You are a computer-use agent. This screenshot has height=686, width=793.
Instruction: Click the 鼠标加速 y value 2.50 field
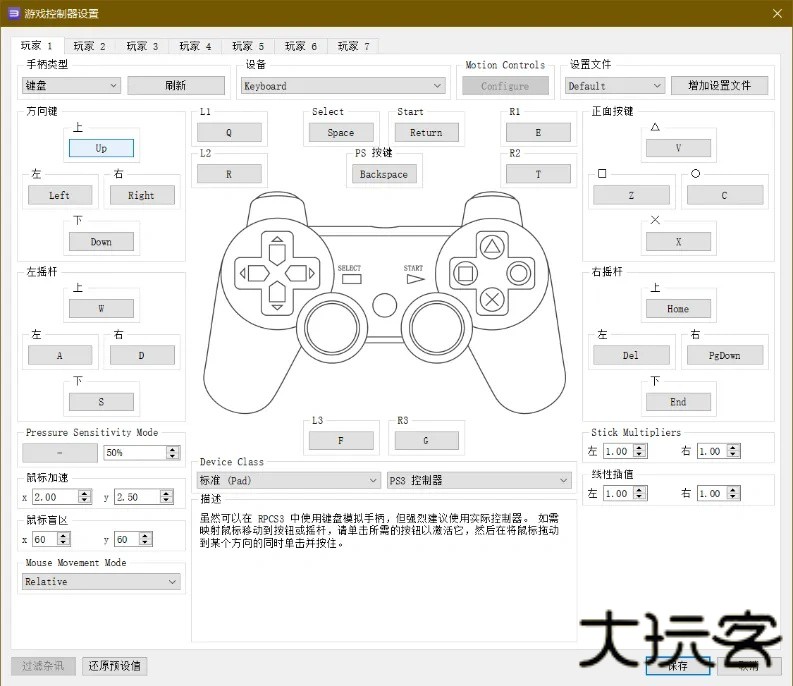click(x=144, y=497)
